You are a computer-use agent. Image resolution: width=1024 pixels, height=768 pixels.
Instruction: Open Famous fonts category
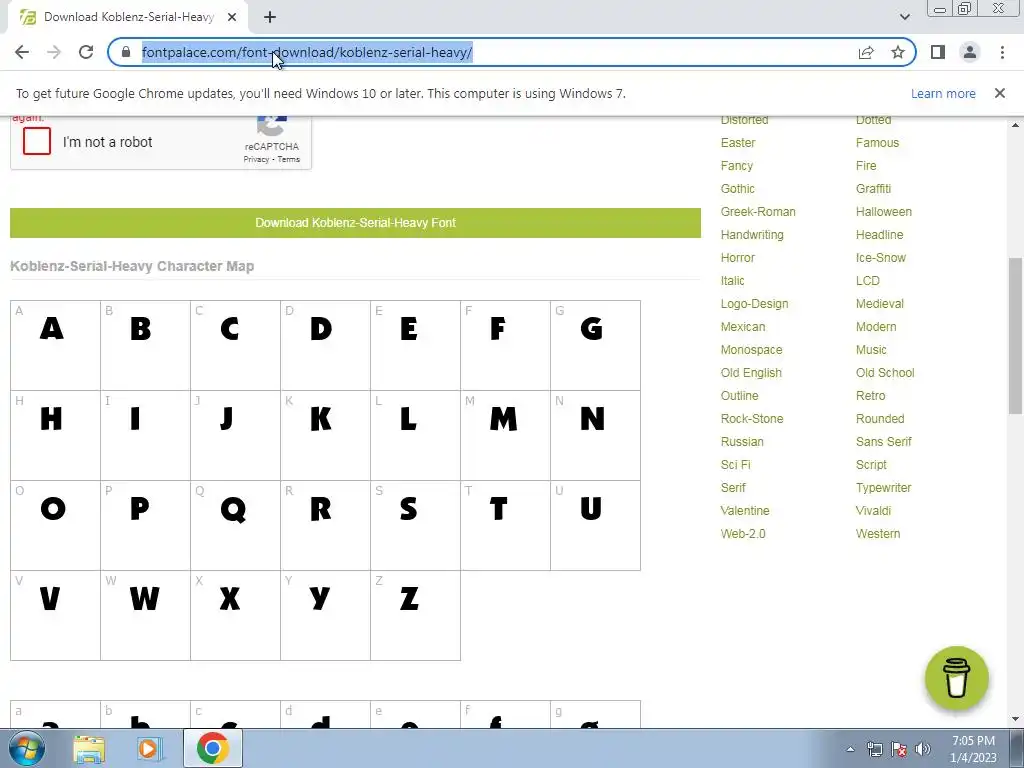(x=877, y=142)
